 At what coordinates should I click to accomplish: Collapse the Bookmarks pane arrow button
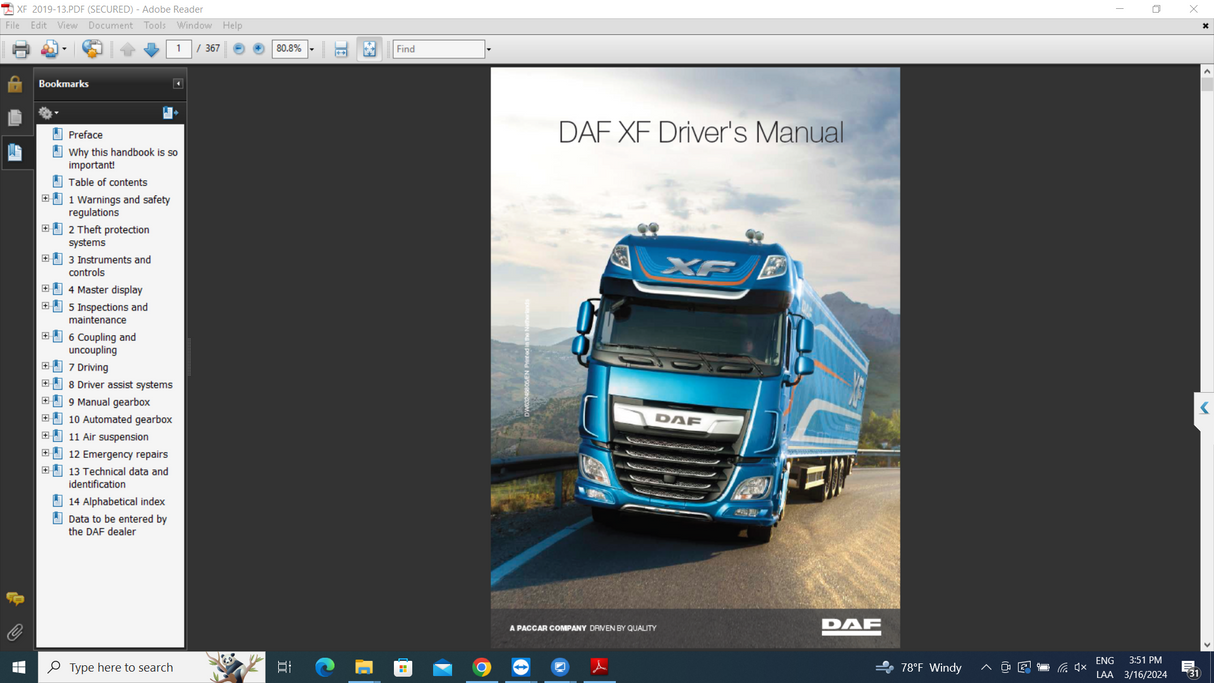(178, 84)
